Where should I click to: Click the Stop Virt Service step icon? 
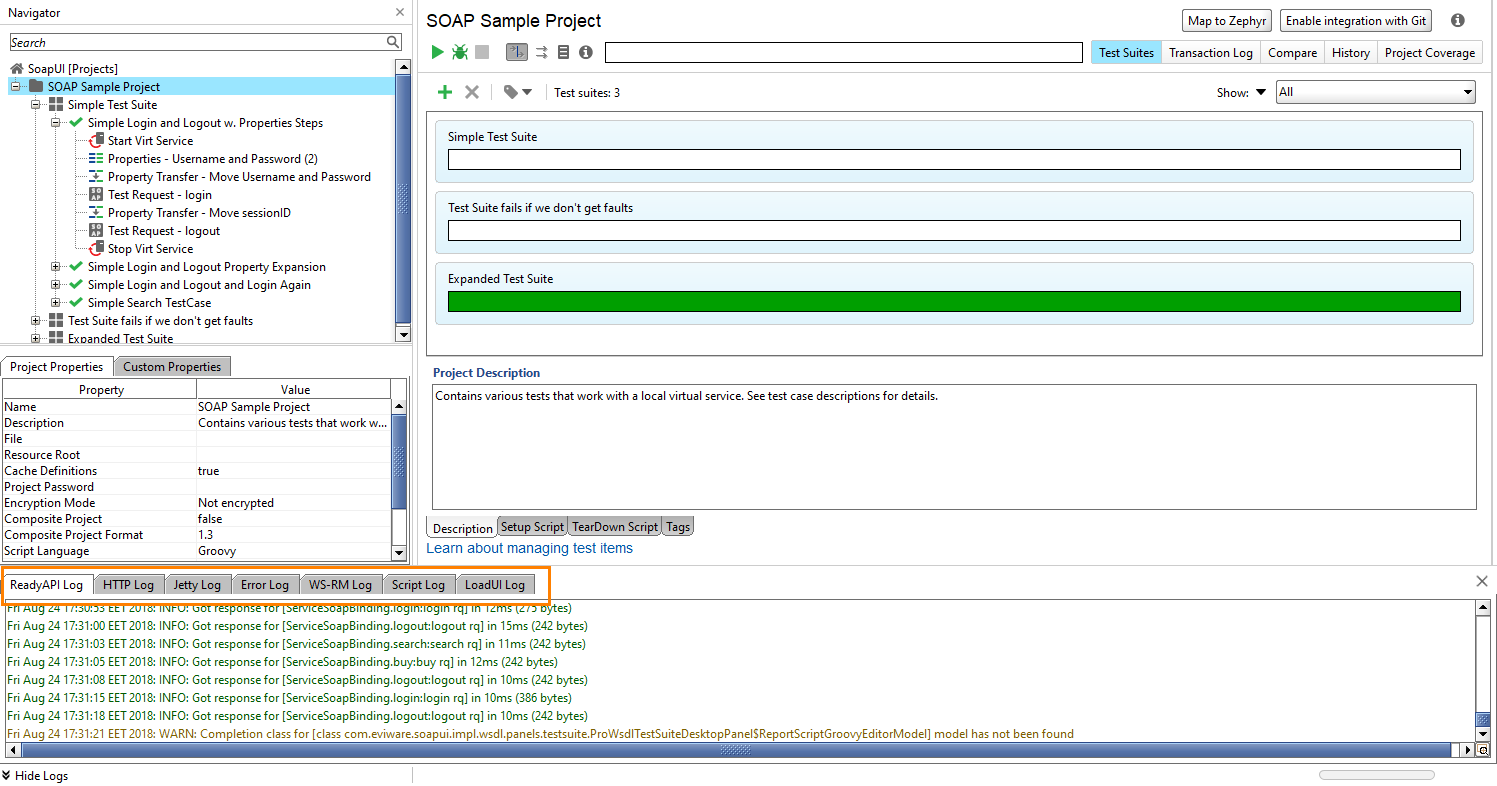(x=96, y=248)
